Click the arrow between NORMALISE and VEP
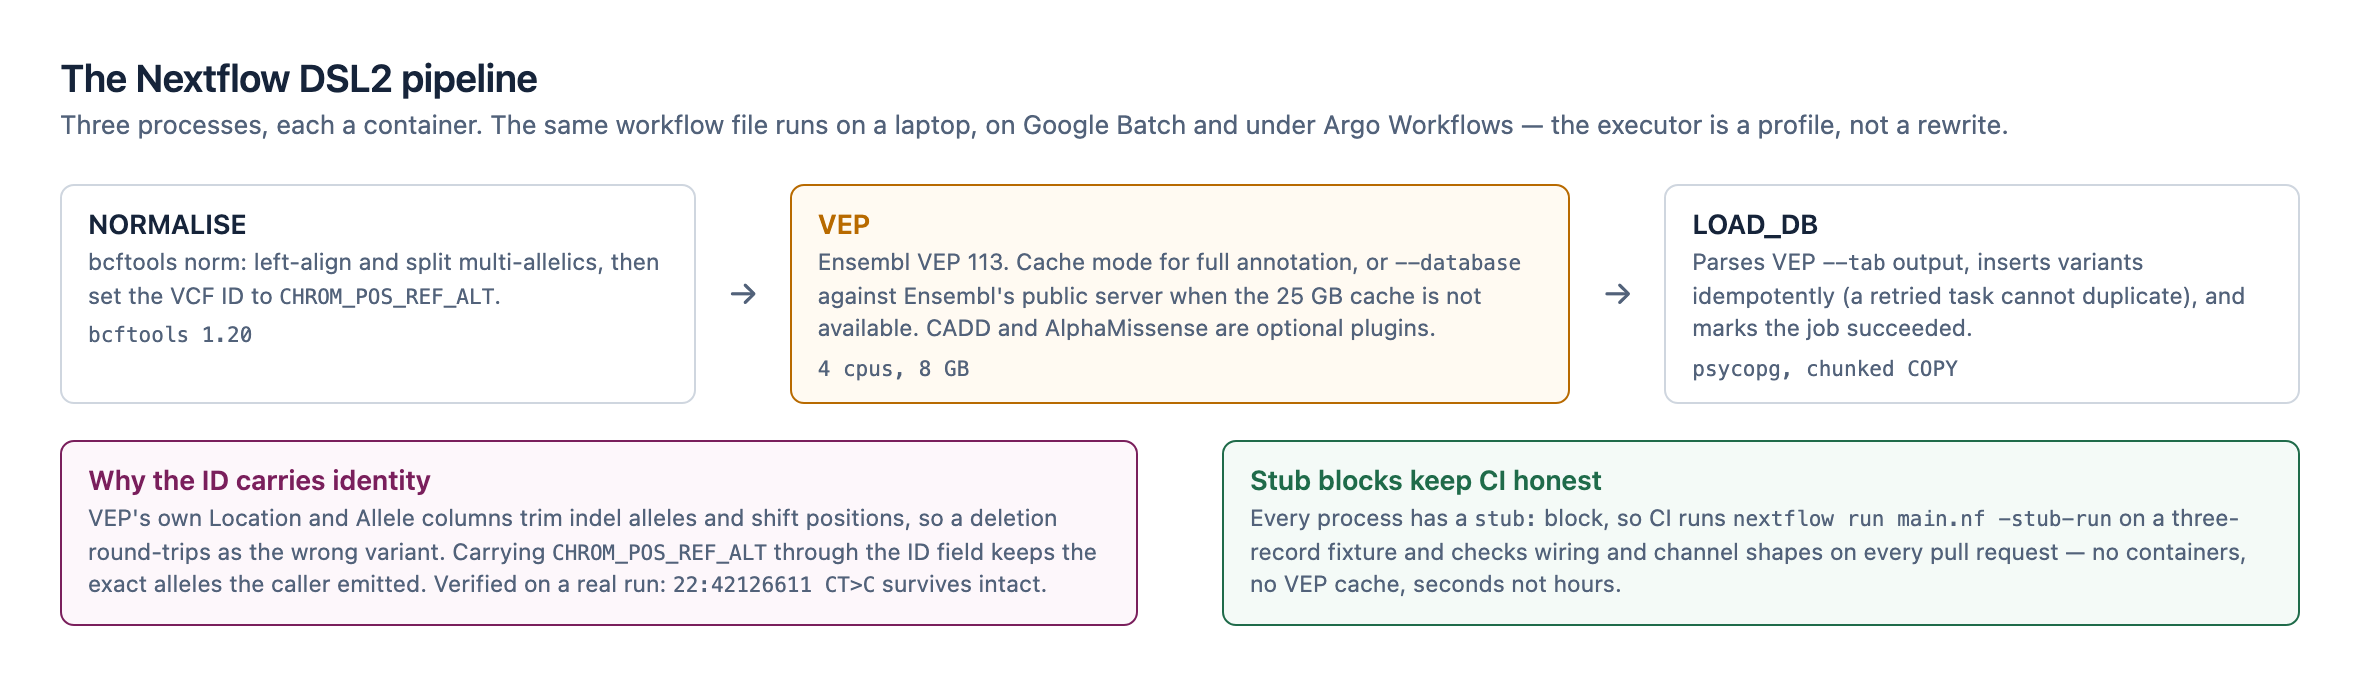 (x=743, y=294)
